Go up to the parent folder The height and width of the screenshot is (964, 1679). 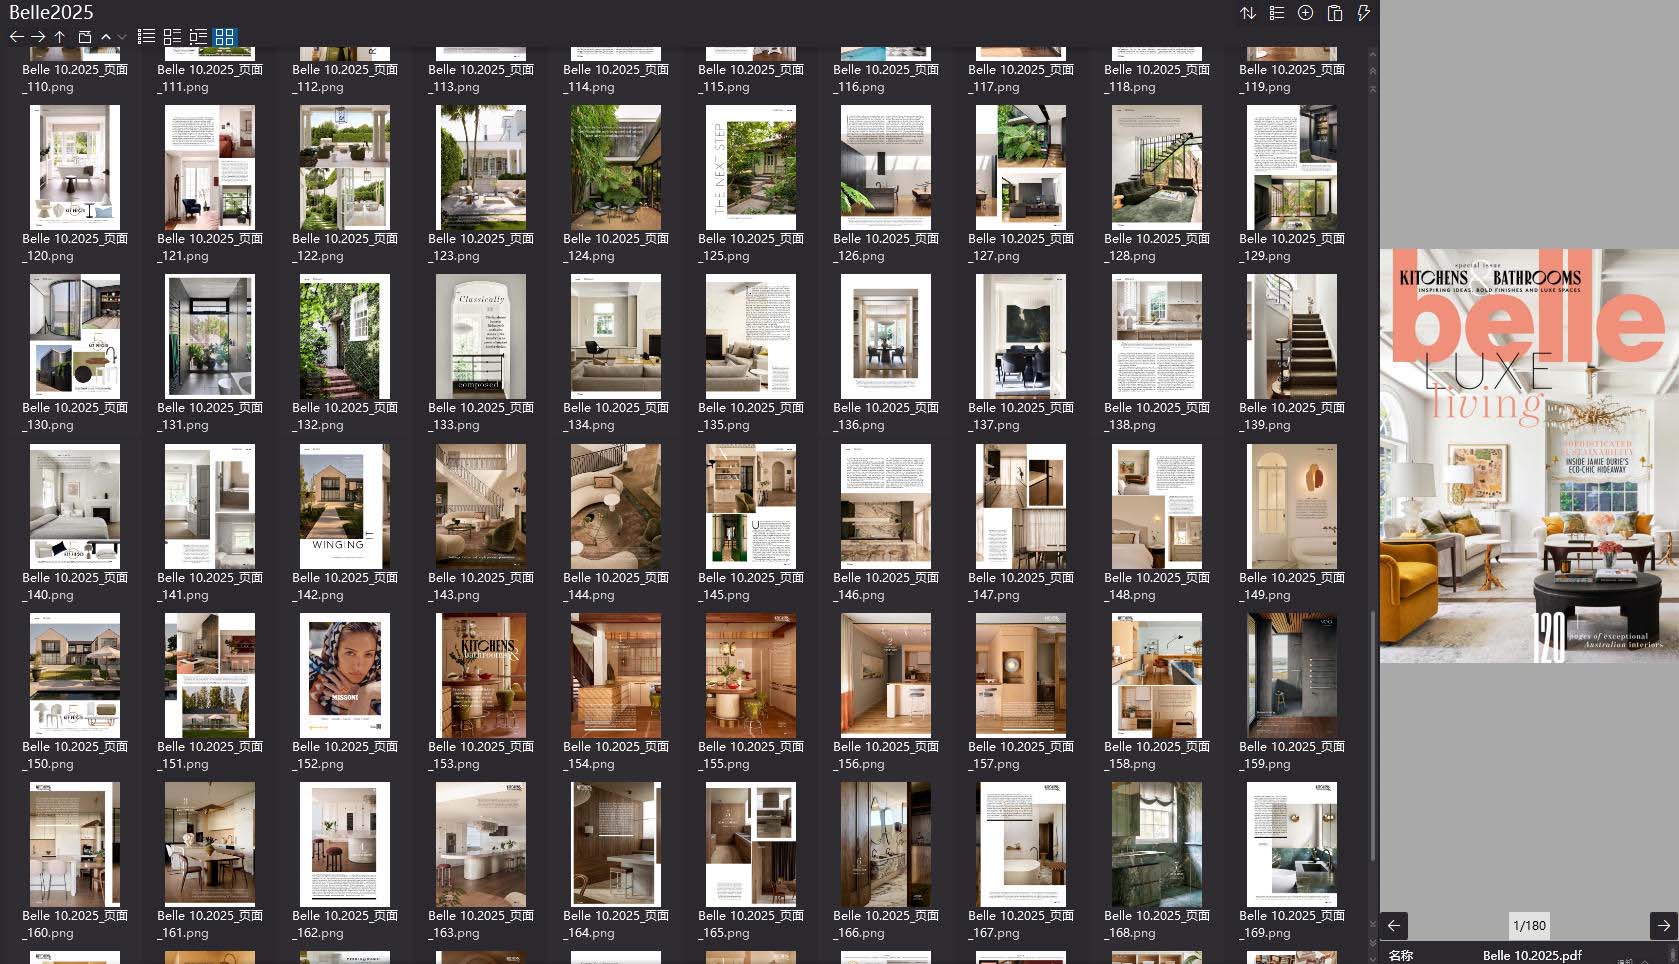point(60,37)
